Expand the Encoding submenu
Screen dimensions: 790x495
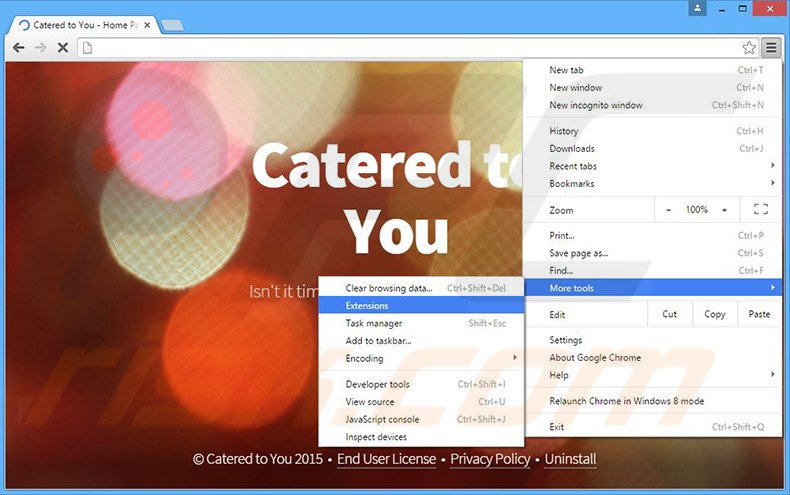pos(422,358)
